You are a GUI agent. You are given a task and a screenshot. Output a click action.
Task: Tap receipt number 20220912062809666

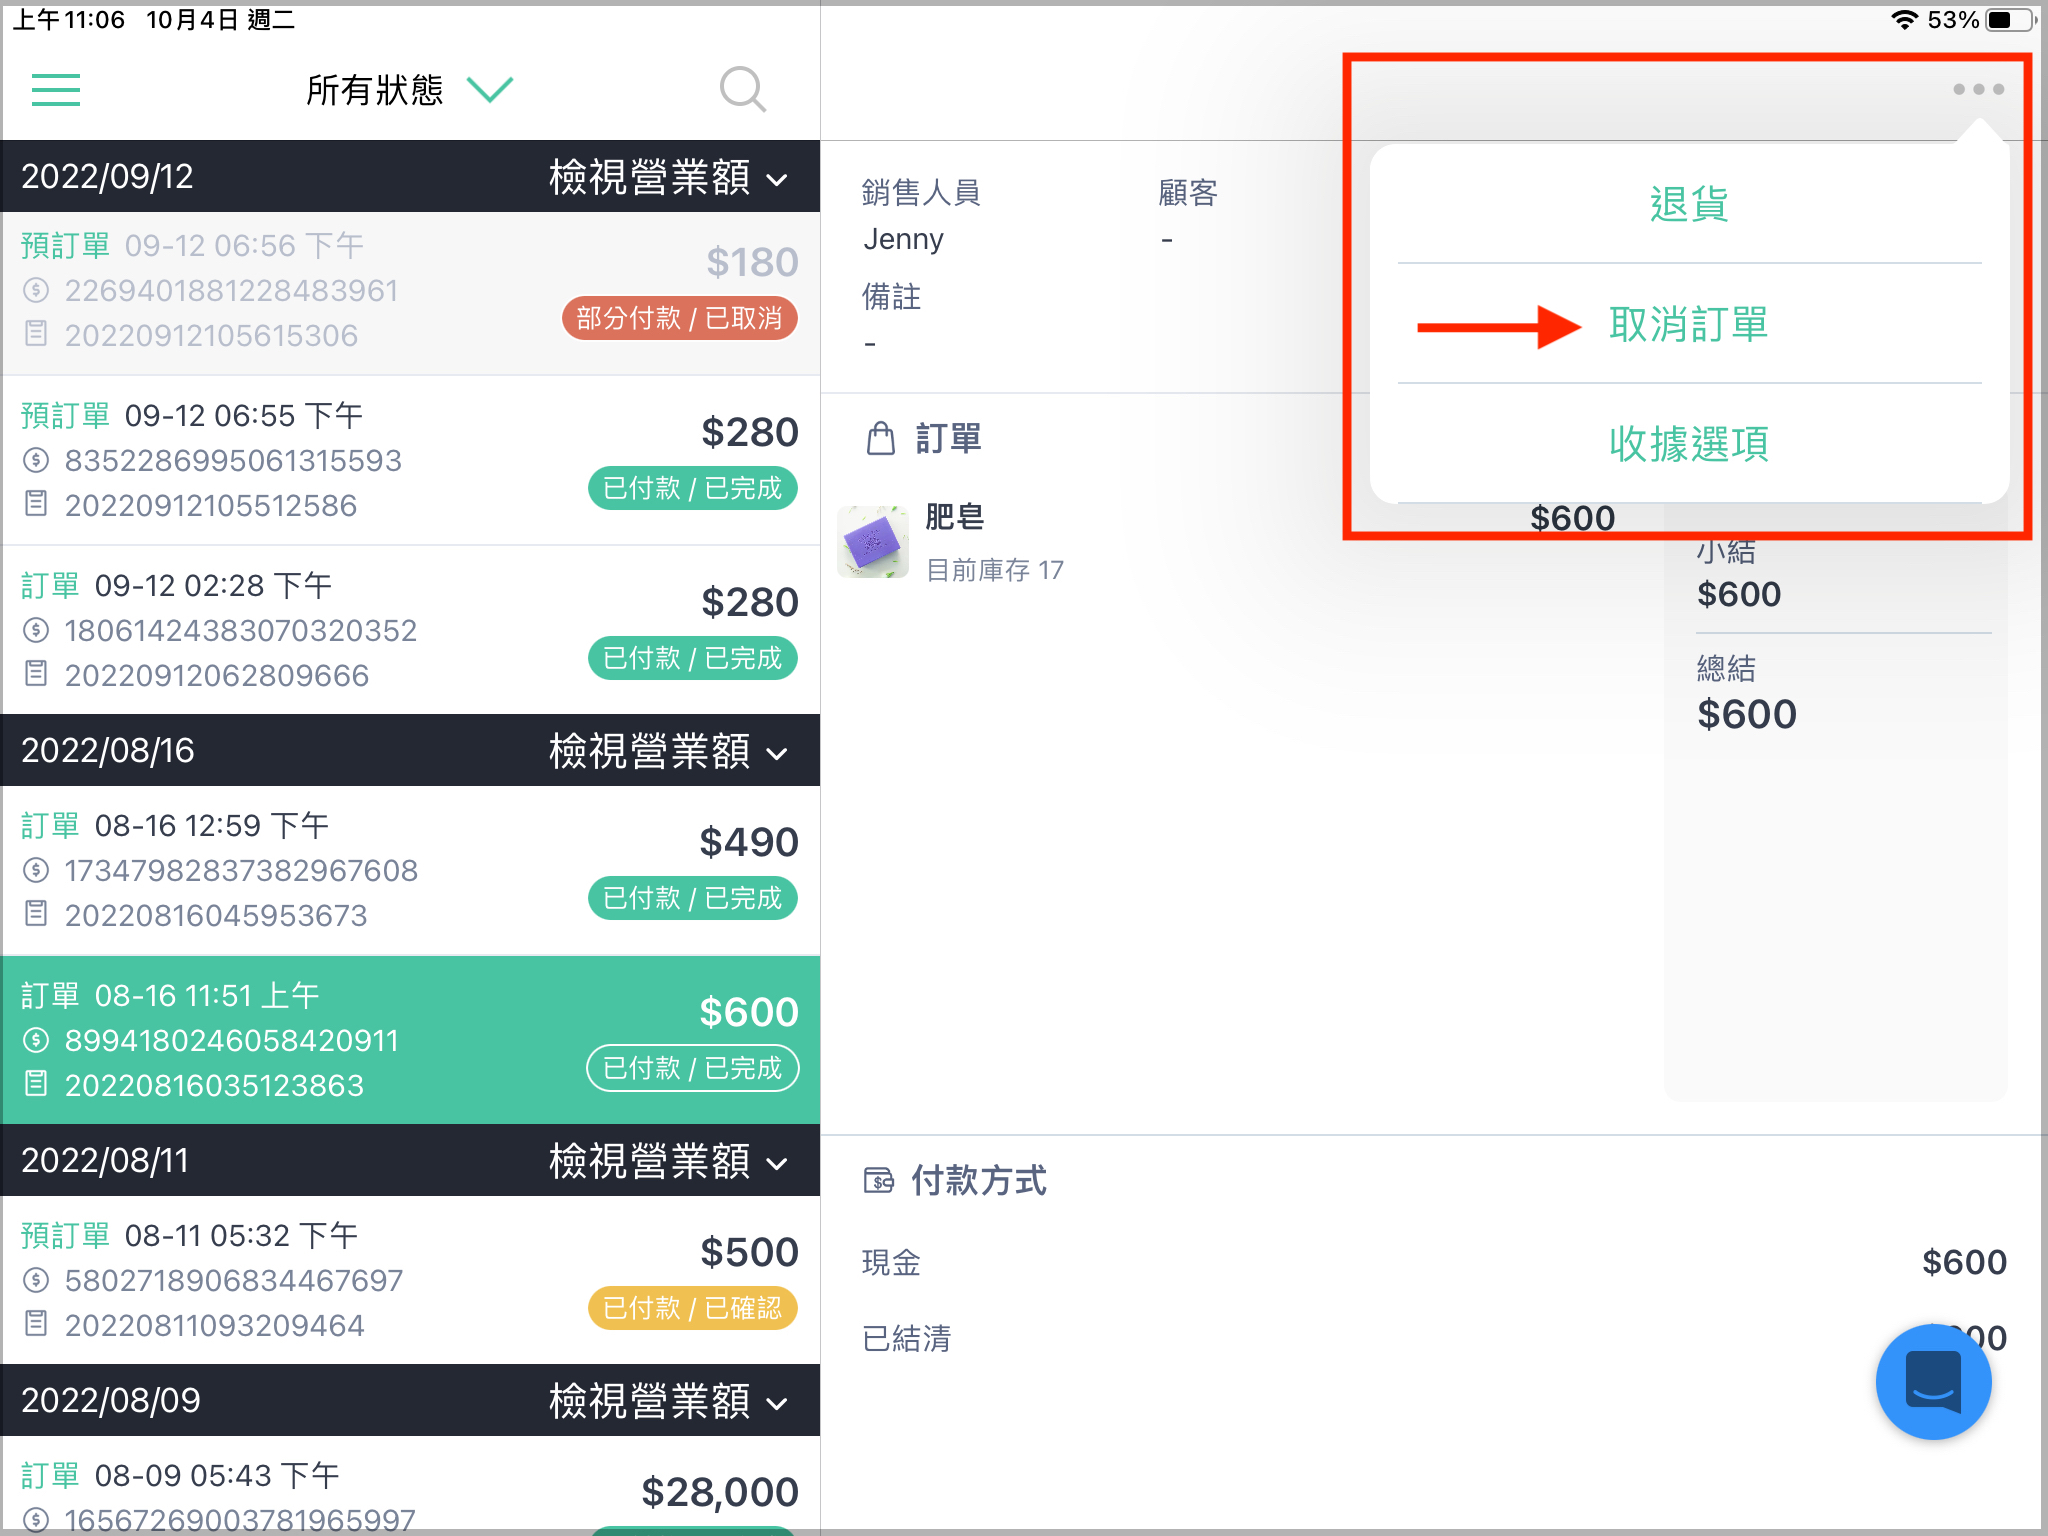tap(217, 676)
